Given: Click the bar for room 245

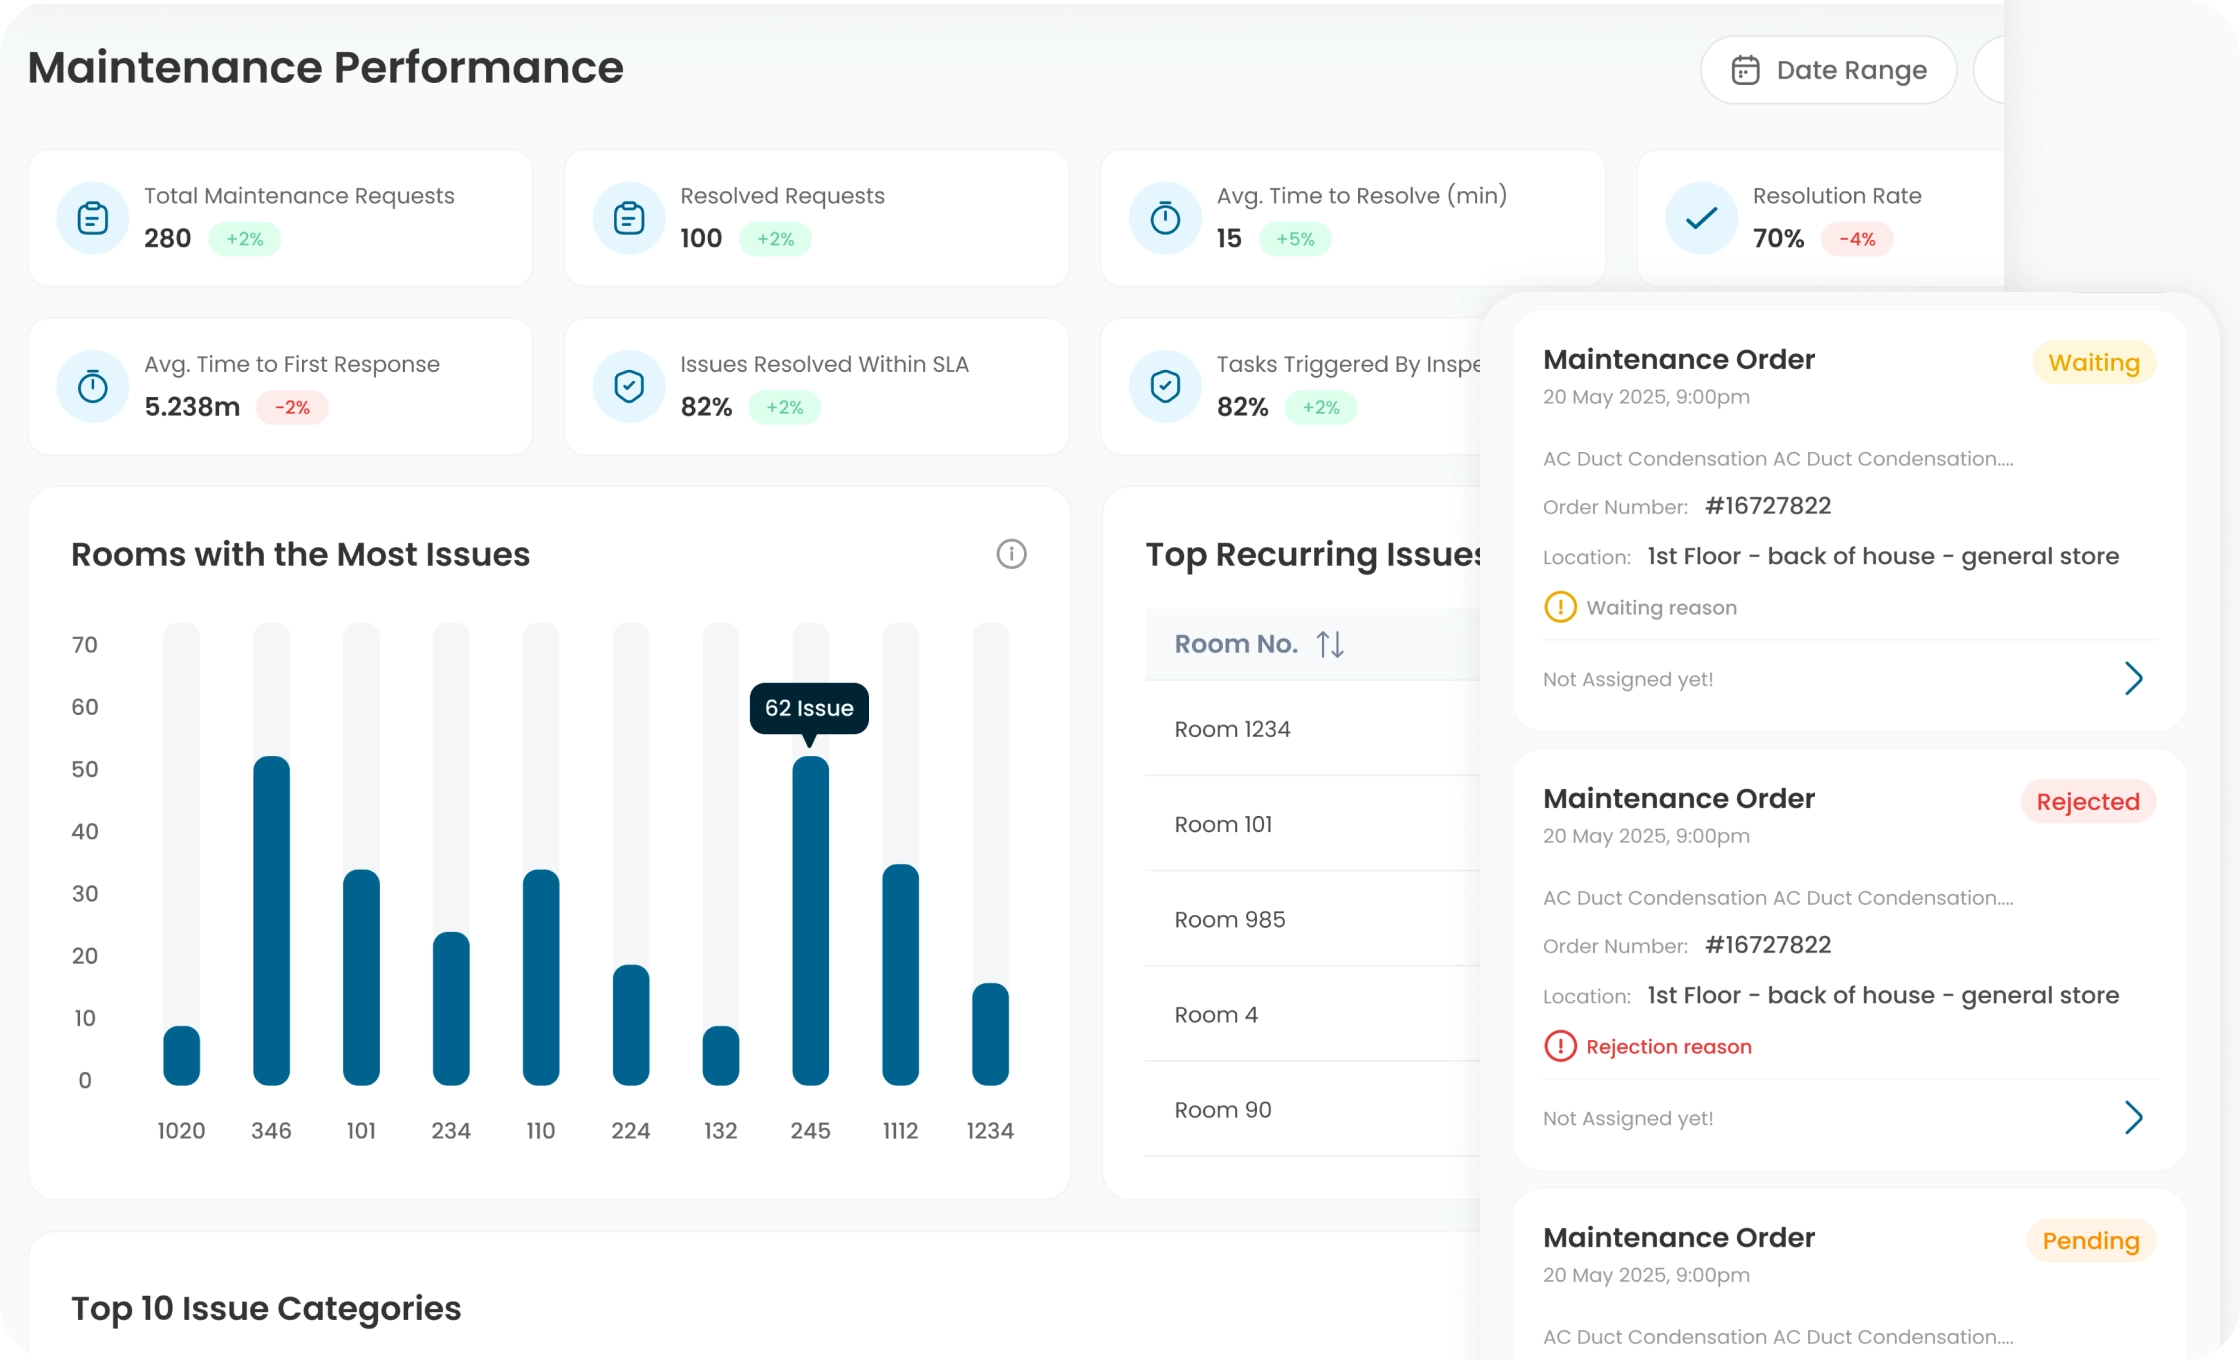Looking at the screenshot, I should tap(810, 920).
